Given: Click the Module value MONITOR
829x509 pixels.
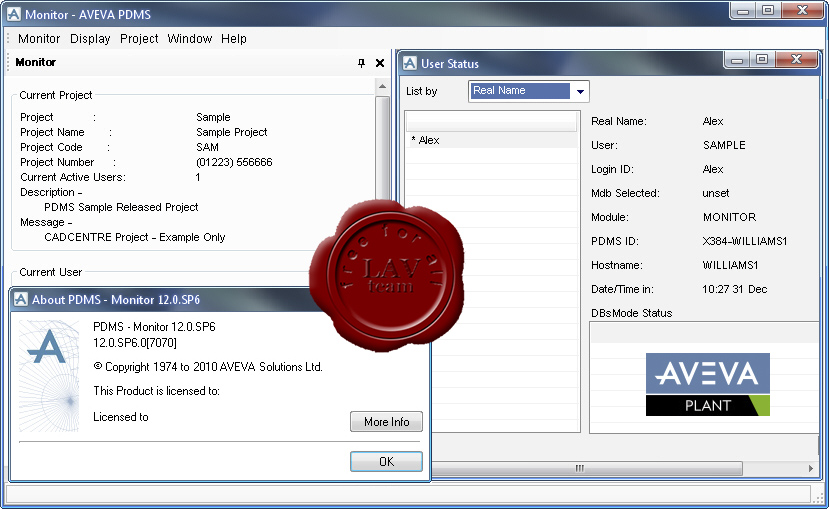Looking at the screenshot, I should [x=729, y=217].
